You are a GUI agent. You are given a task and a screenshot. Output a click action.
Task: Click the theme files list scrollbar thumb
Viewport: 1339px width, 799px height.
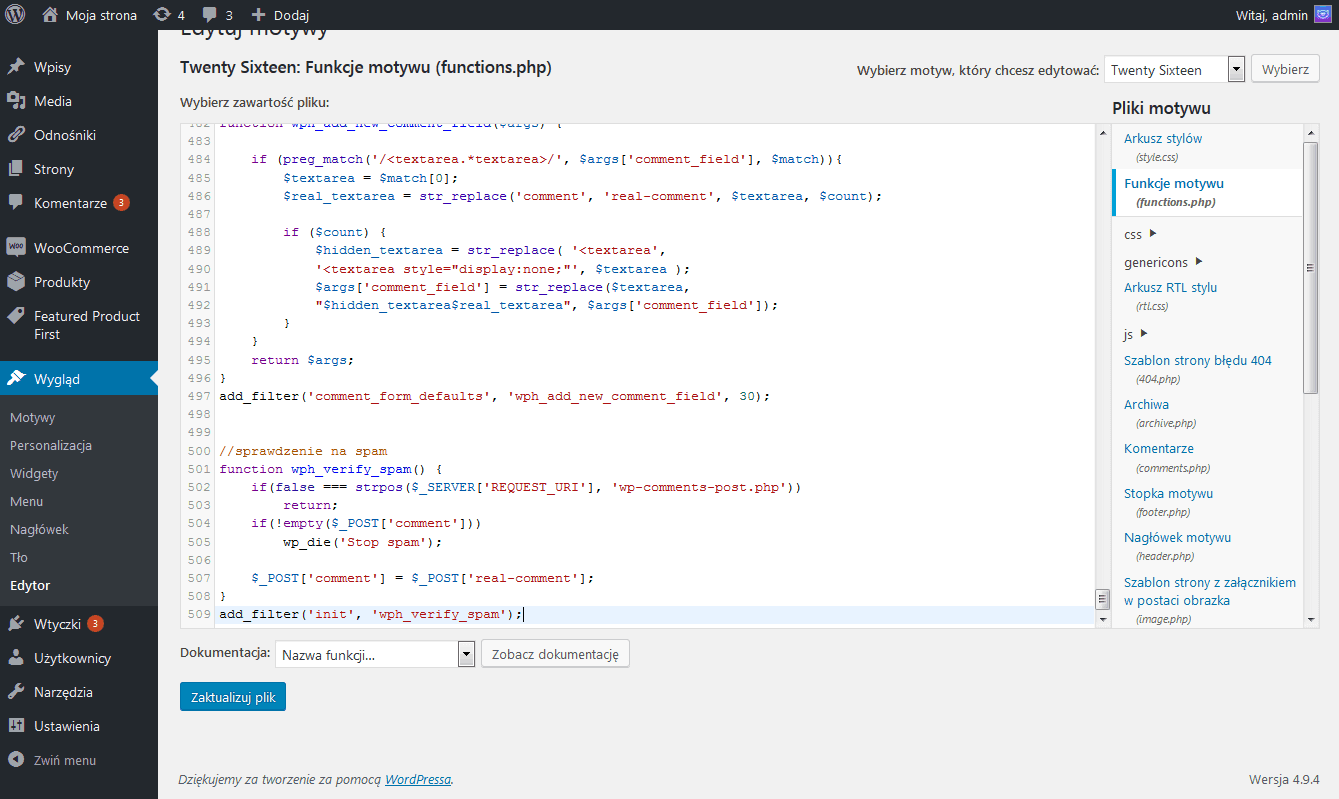coord(1311,268)
